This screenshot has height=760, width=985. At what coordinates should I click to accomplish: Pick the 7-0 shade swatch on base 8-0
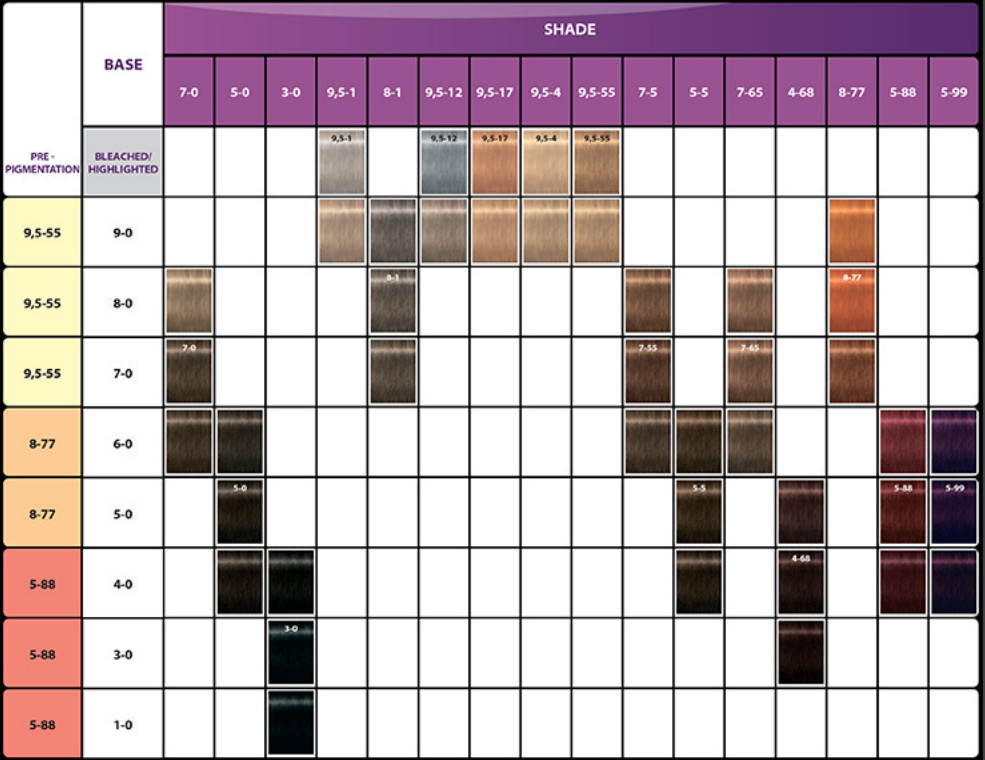(189, 301)
